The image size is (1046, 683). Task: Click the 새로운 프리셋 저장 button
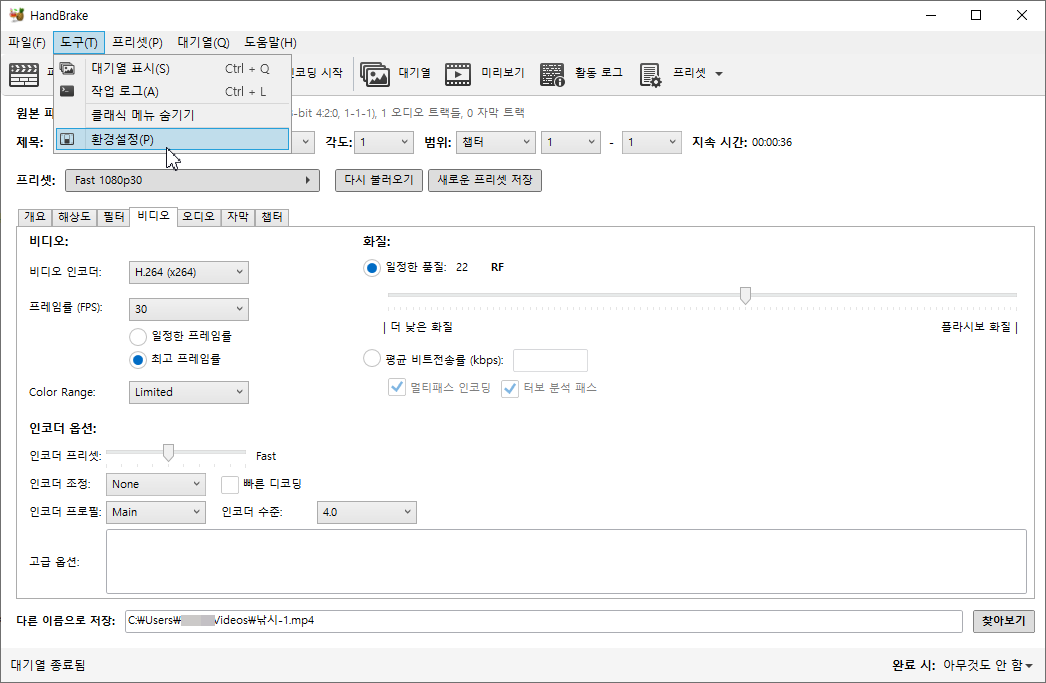485,180
